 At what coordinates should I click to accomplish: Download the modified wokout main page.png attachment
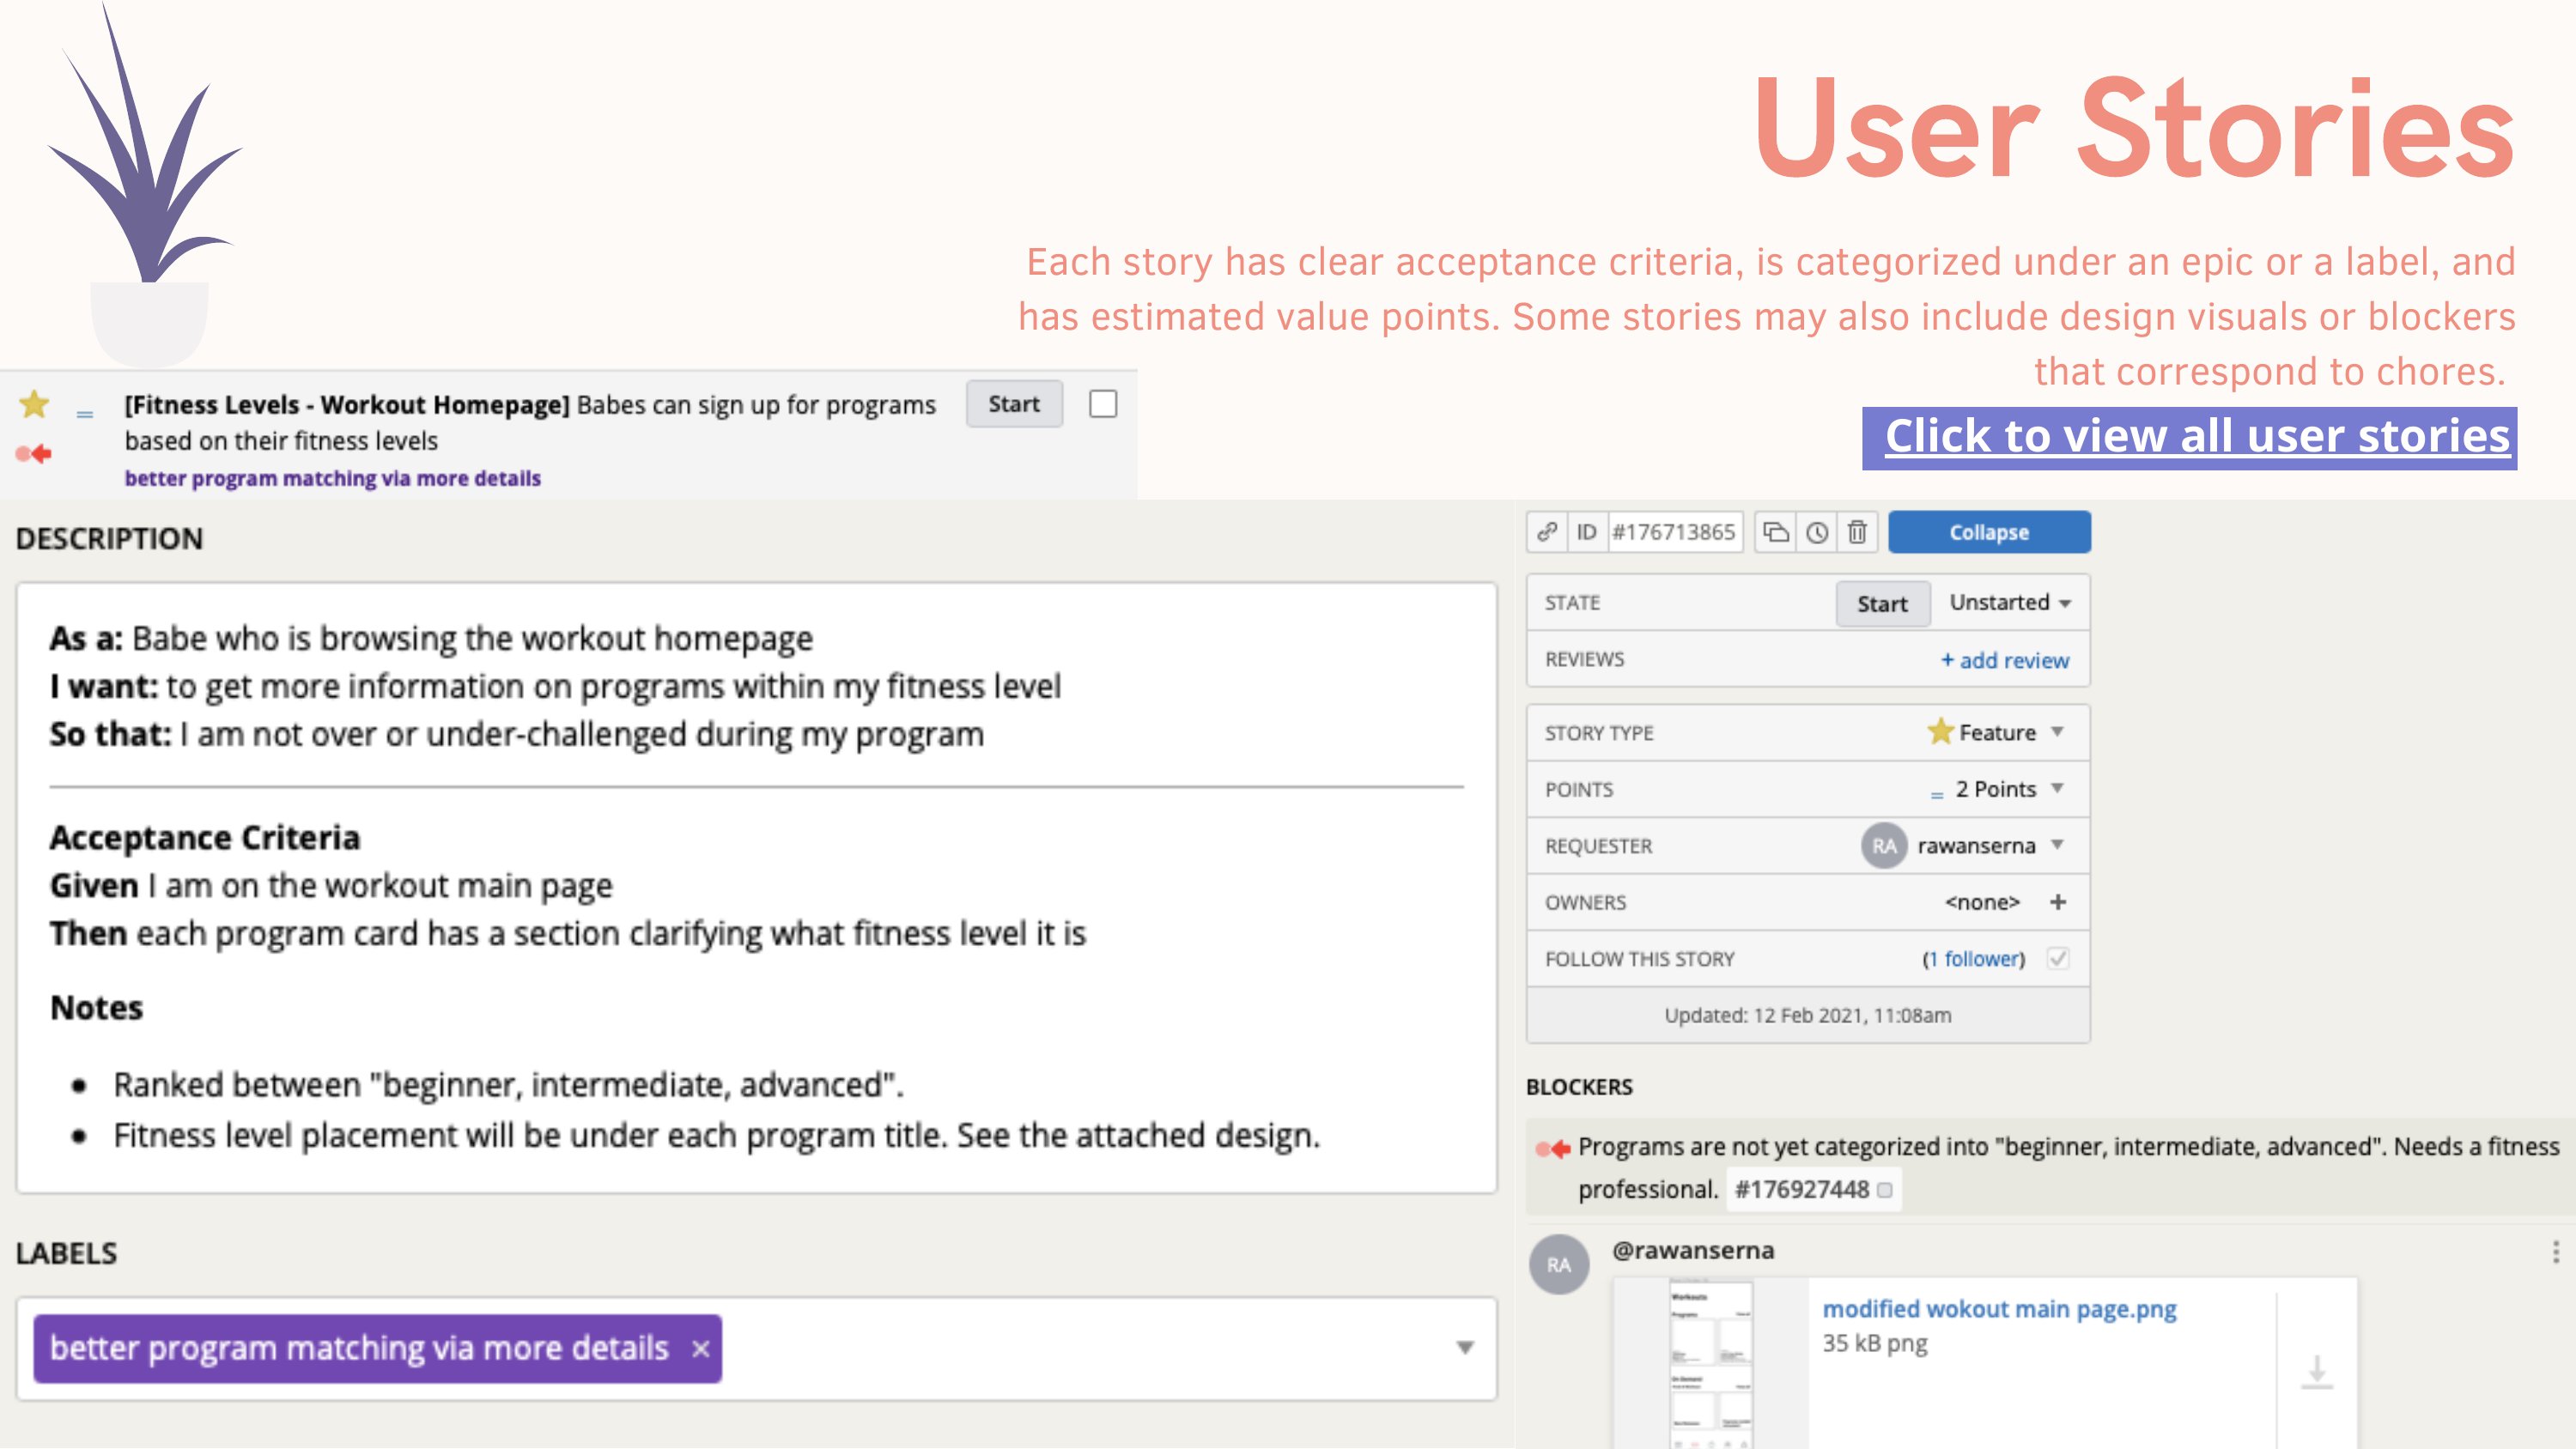(x=2316, y=1372)
